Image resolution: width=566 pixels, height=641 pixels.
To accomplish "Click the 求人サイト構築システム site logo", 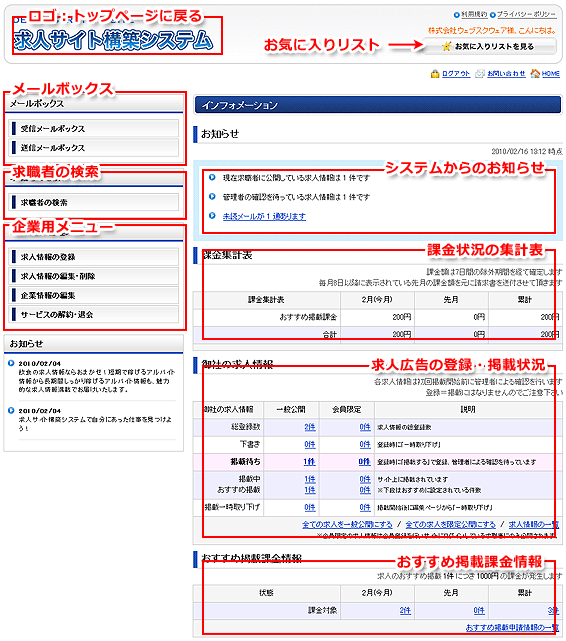I will click(x=113, y=39).
